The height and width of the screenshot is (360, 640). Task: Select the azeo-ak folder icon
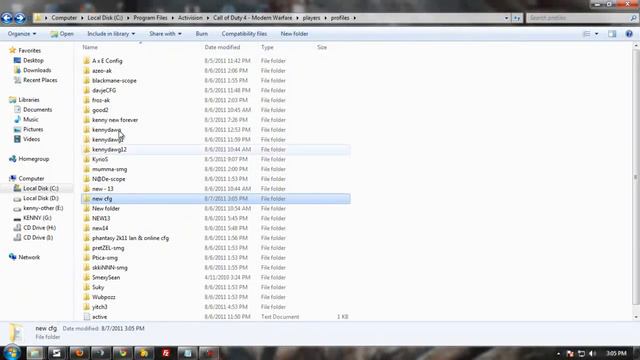(87, 70)
